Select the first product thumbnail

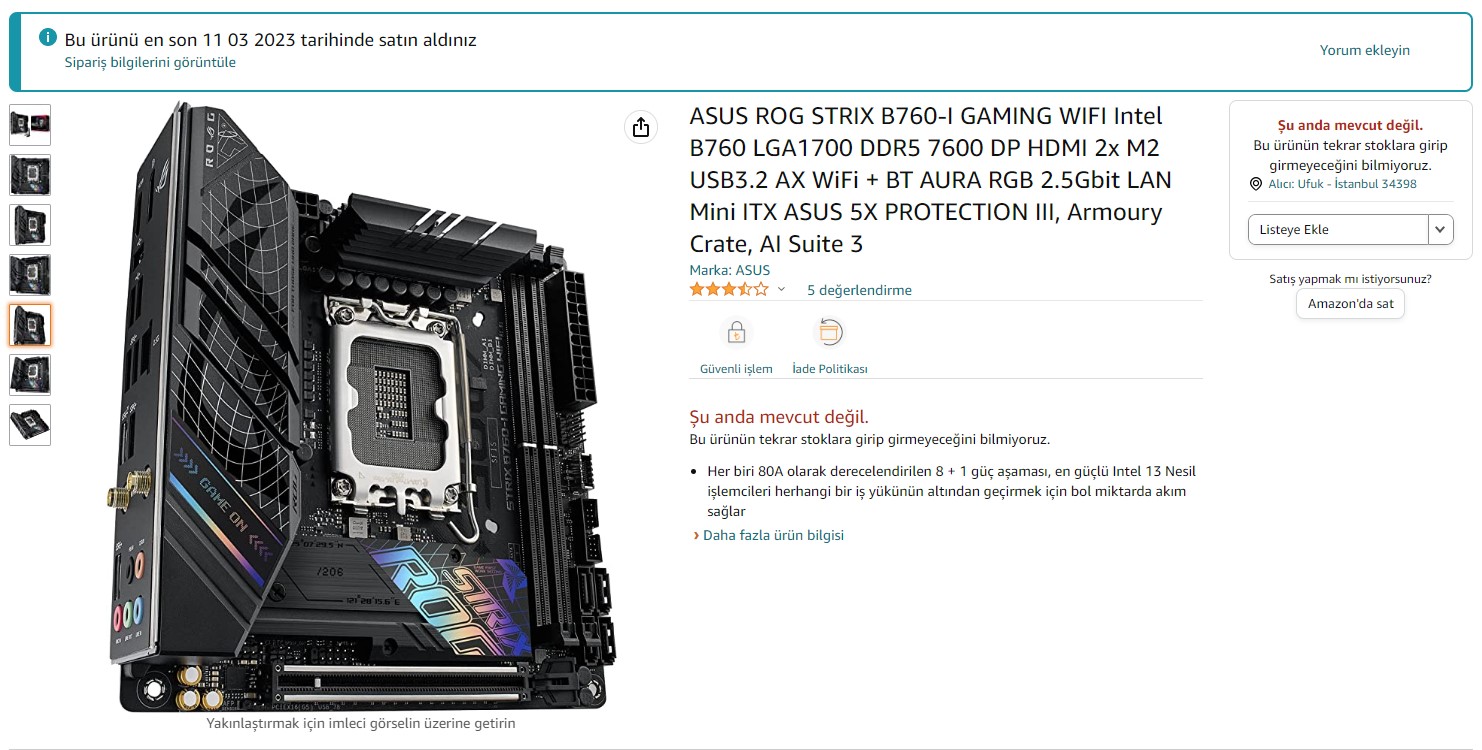point(30,125)
